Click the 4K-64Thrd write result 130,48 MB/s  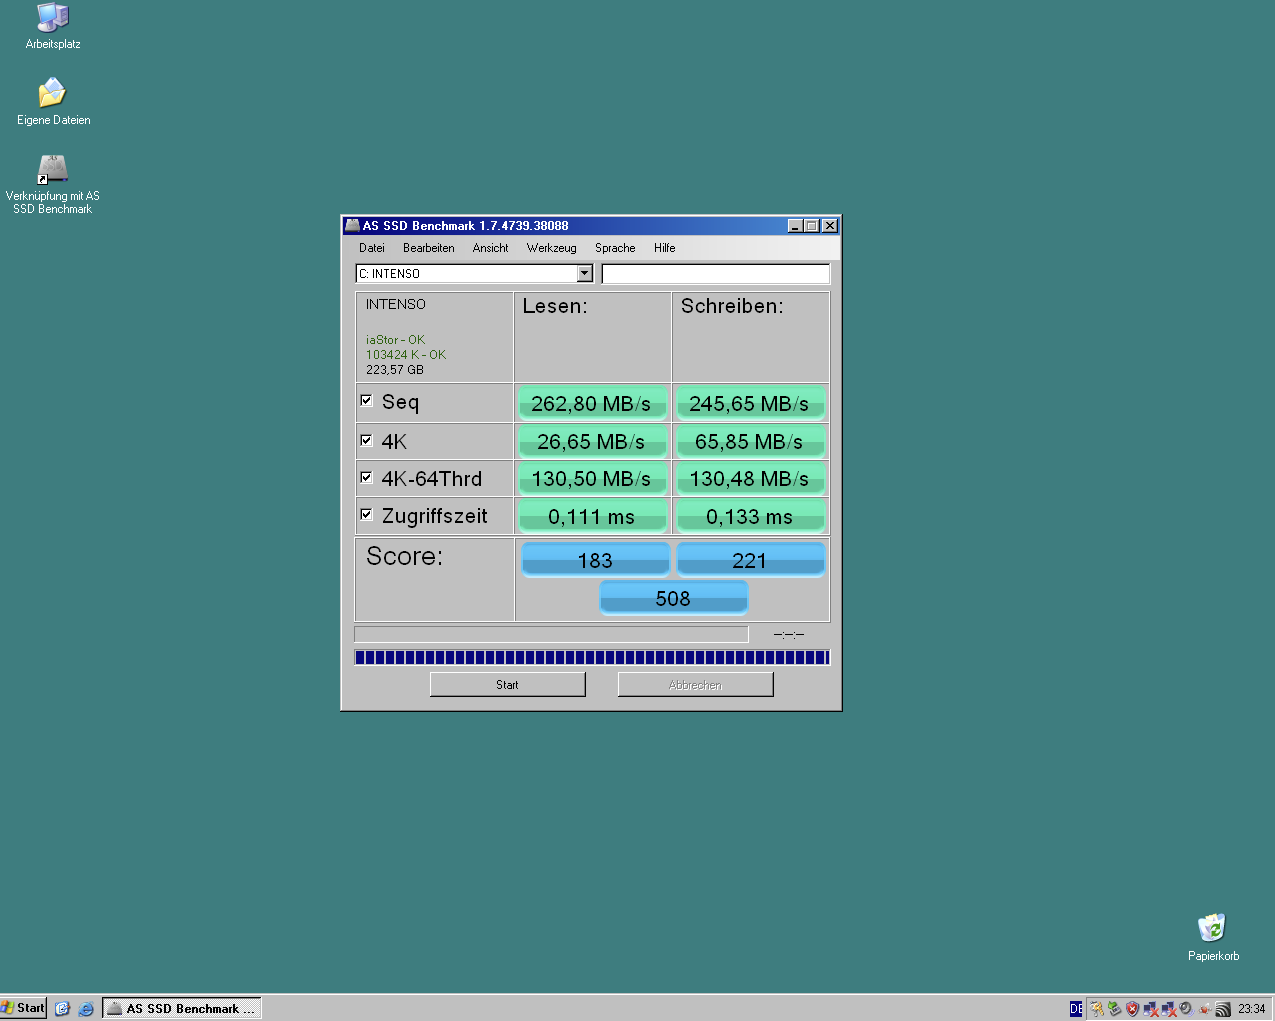[749, 478]
